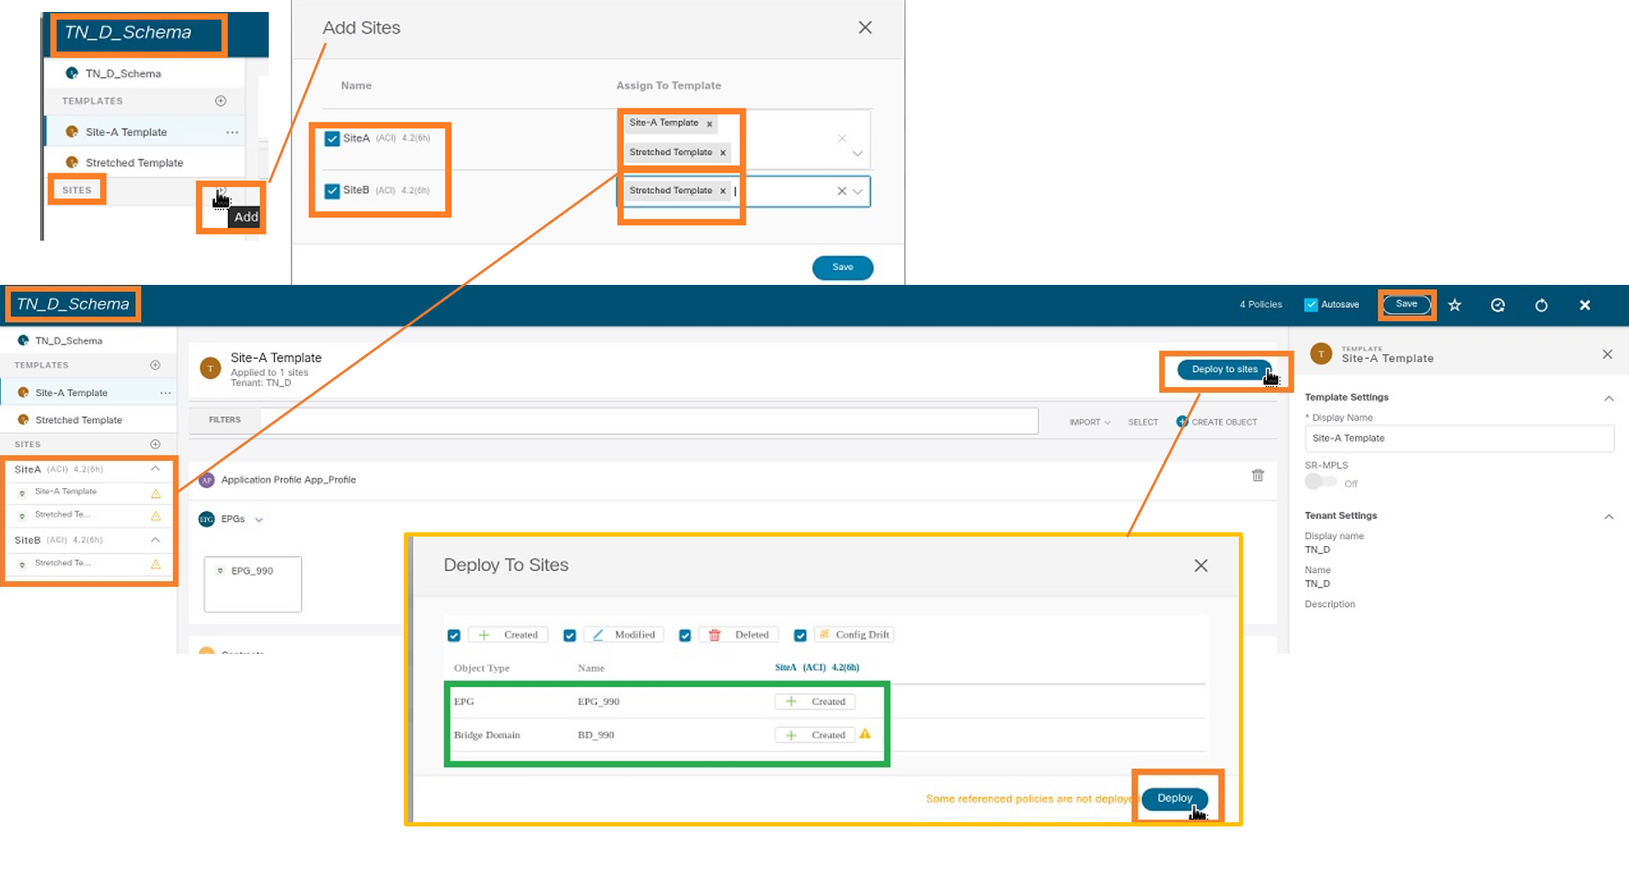This screenshot has height=887, width=1629.
Task: Click the history clock icon in header
Action: pos(1498,305)
